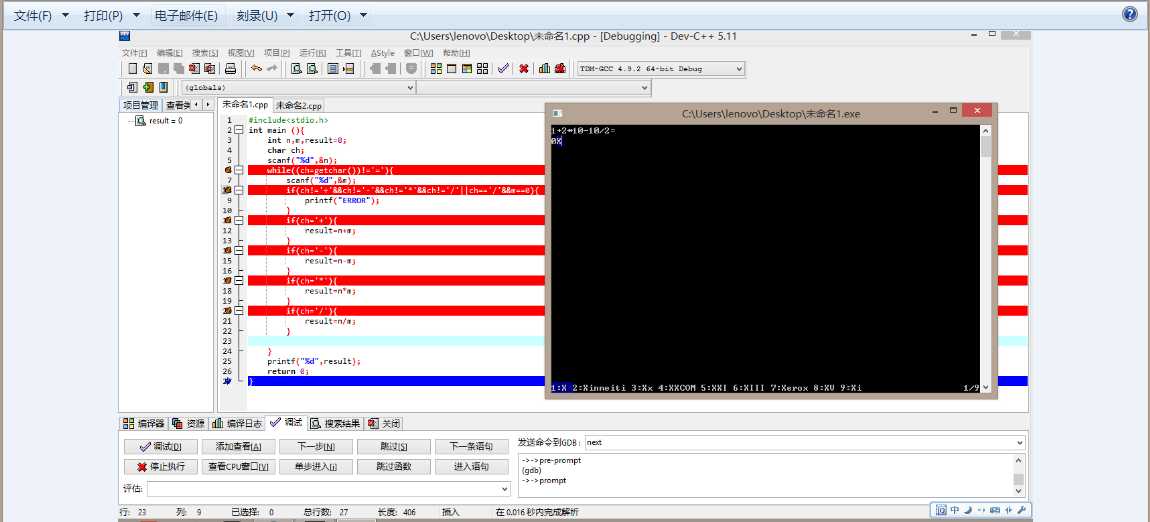Open the empty members dropdown beside (globals)
Viewport: 1150px width, 522px height.
645,87
